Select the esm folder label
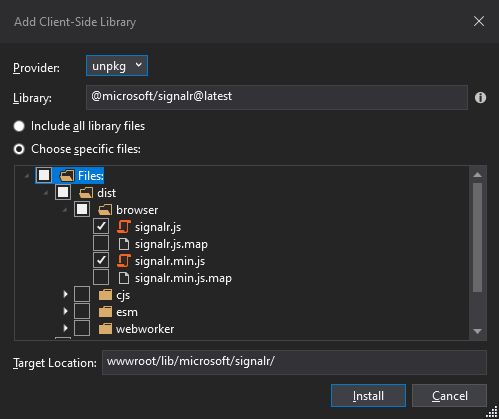 click(x=127, y=312)
